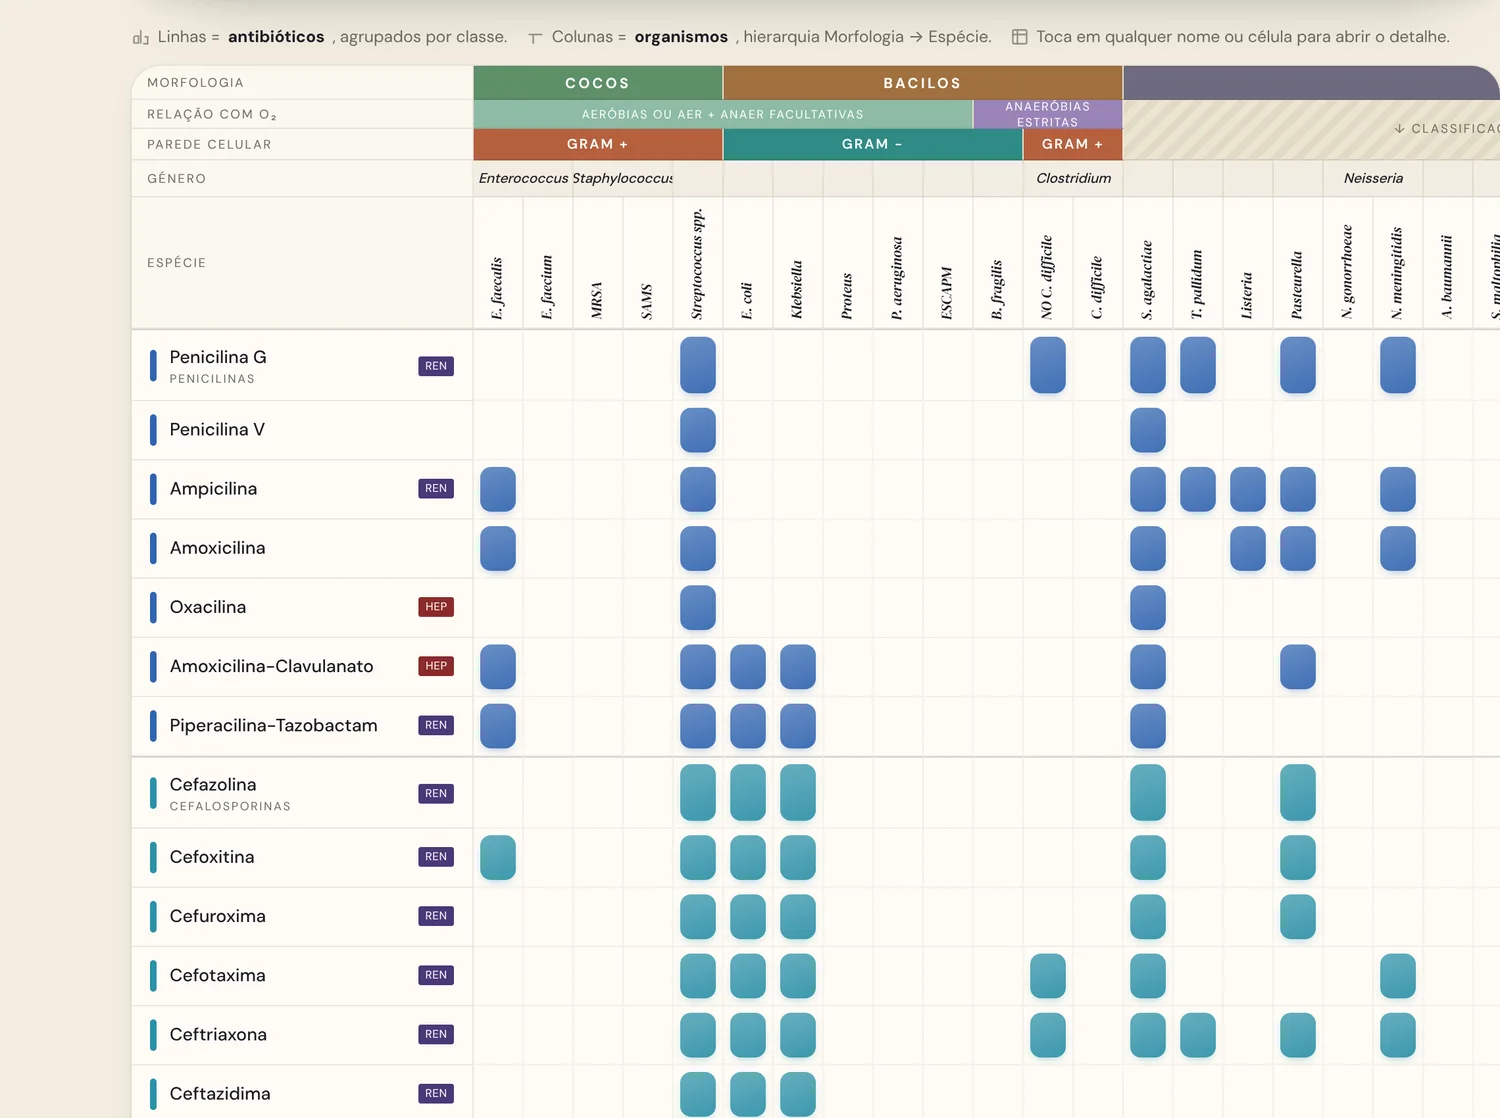Click the REN badge on Ceftazidima
1500x1118 pixels.
click(x=436, y=1093)
